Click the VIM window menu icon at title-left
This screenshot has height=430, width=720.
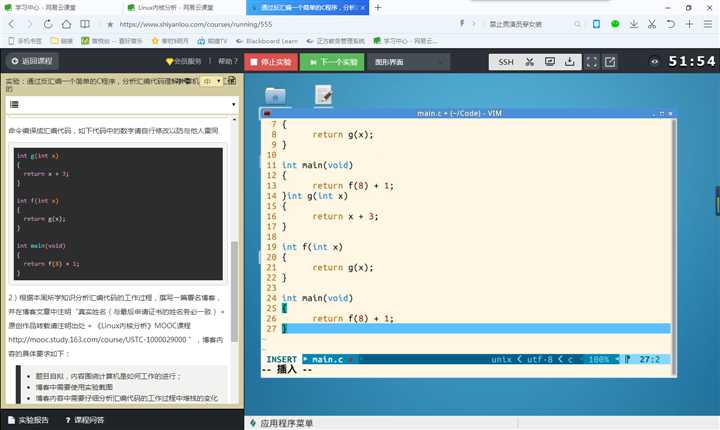click(x=267, y=113)
